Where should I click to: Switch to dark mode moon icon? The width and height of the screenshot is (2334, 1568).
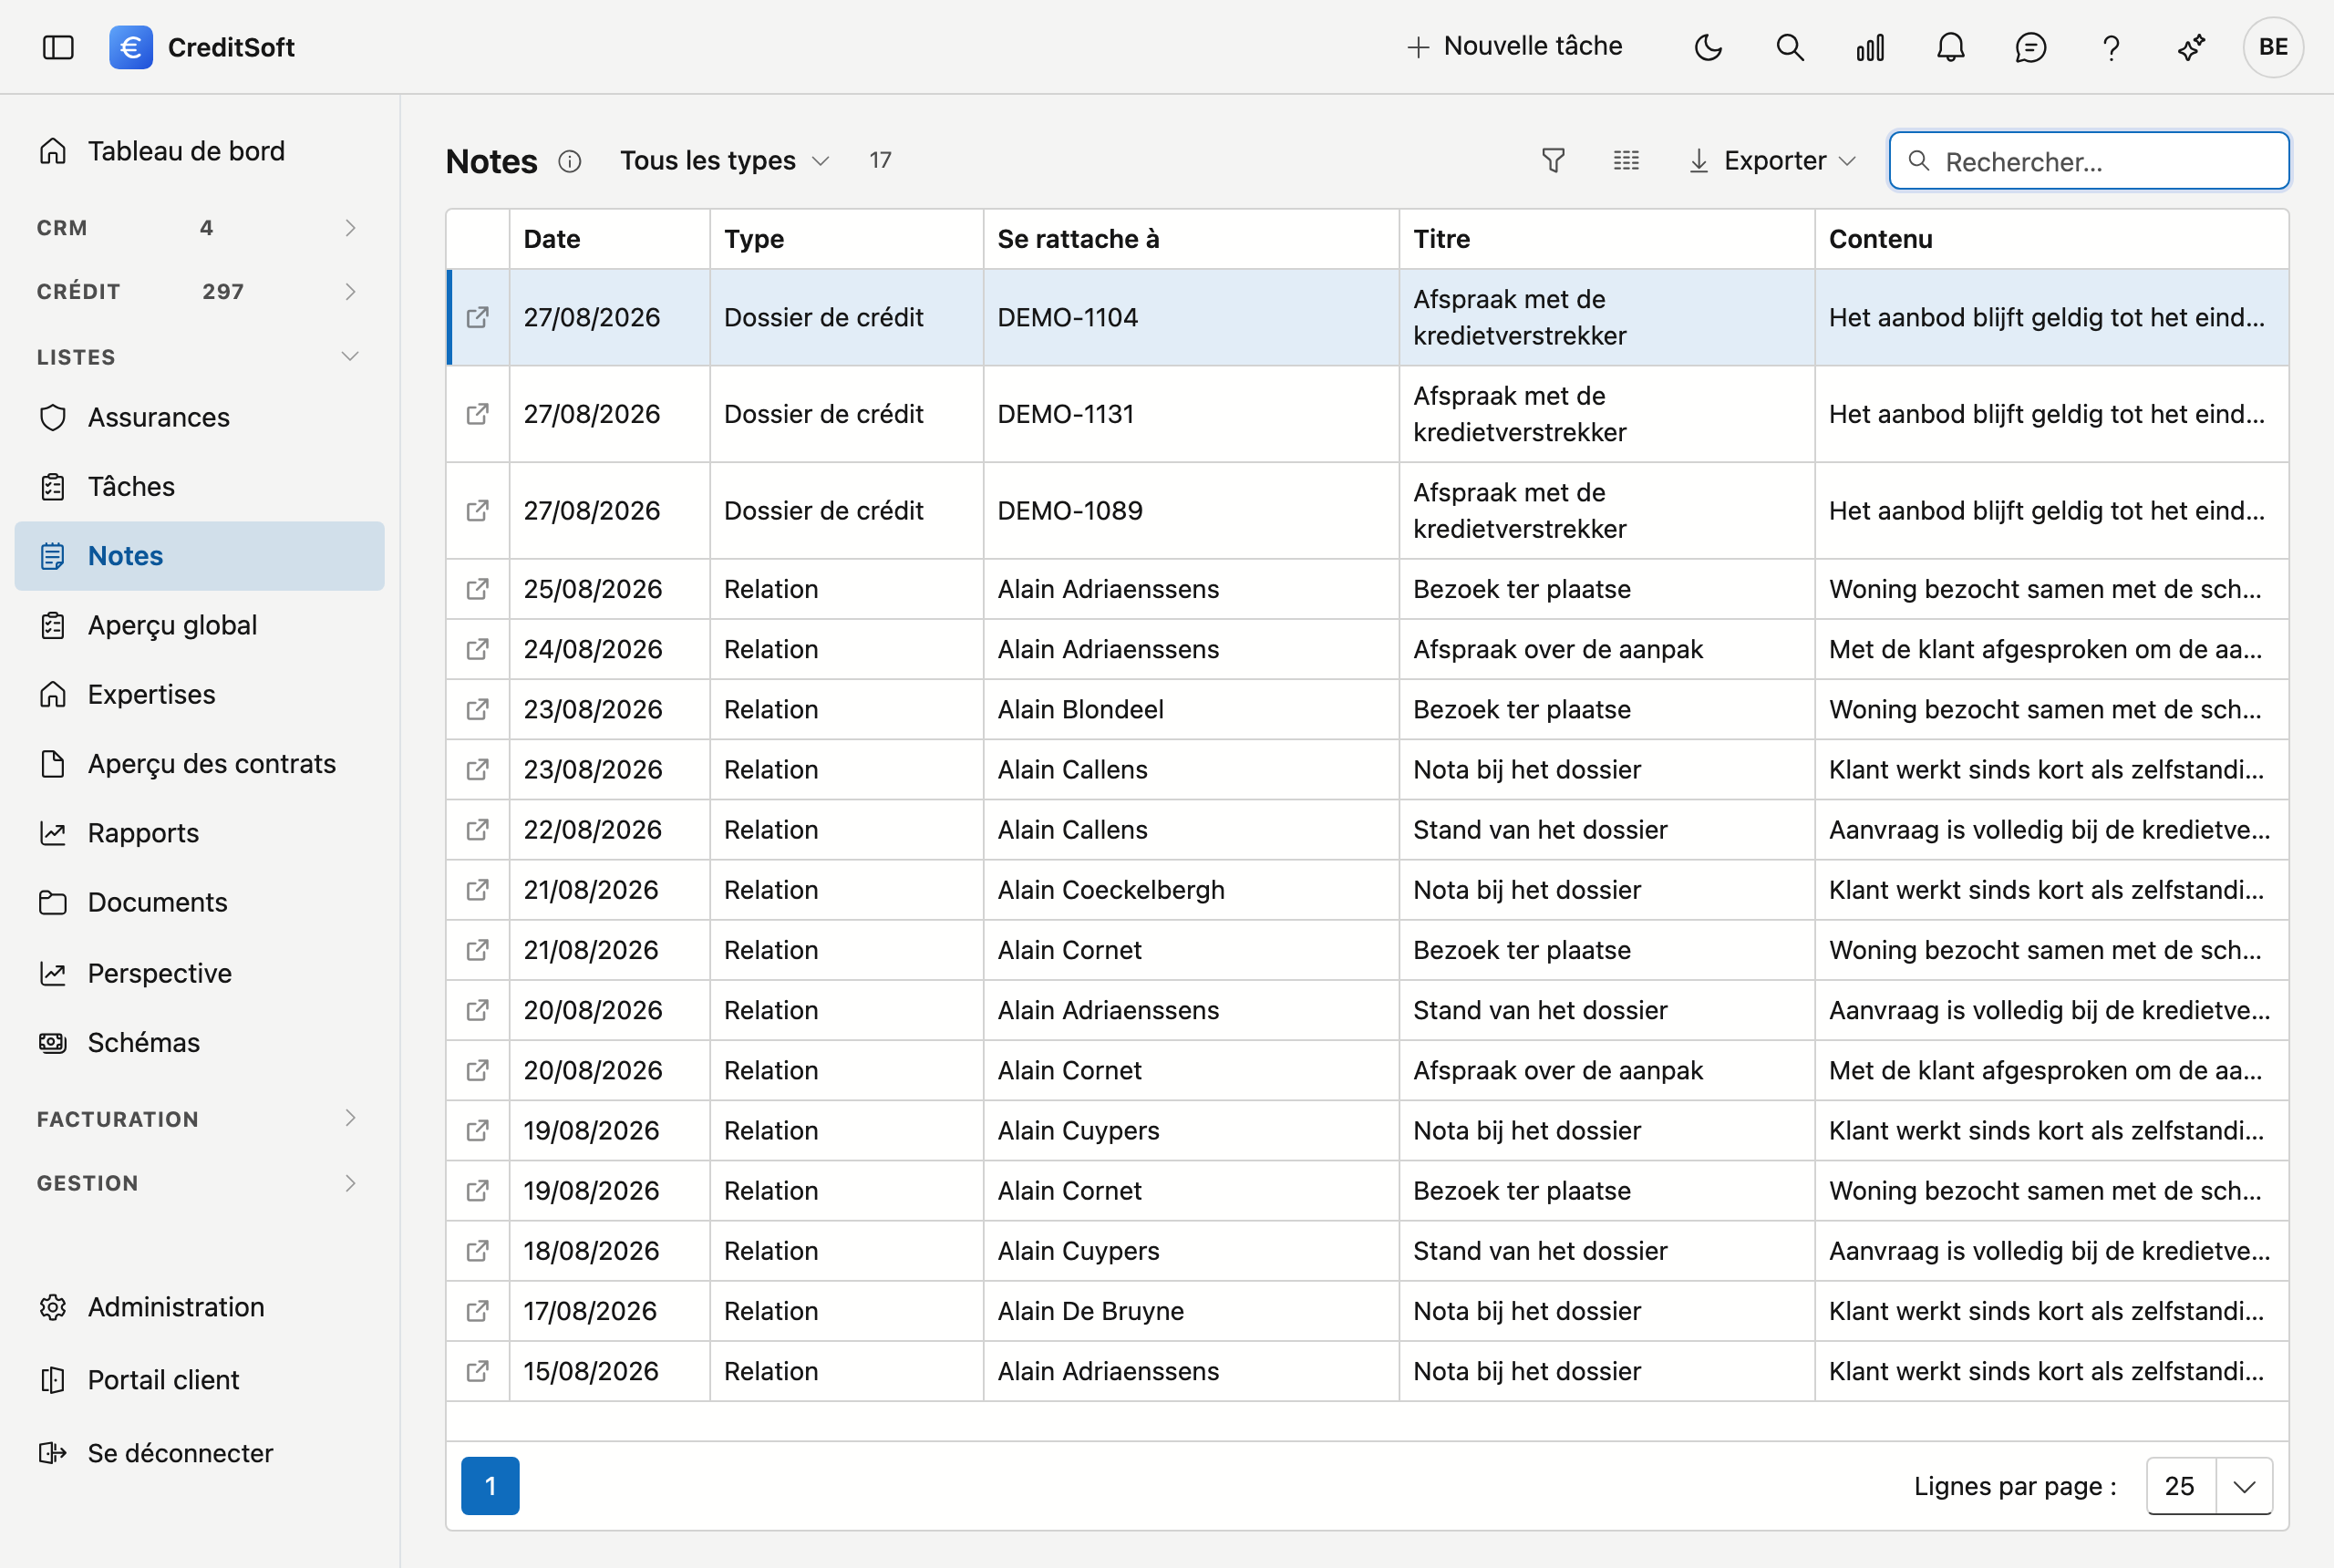click(x=1709, y=47)
